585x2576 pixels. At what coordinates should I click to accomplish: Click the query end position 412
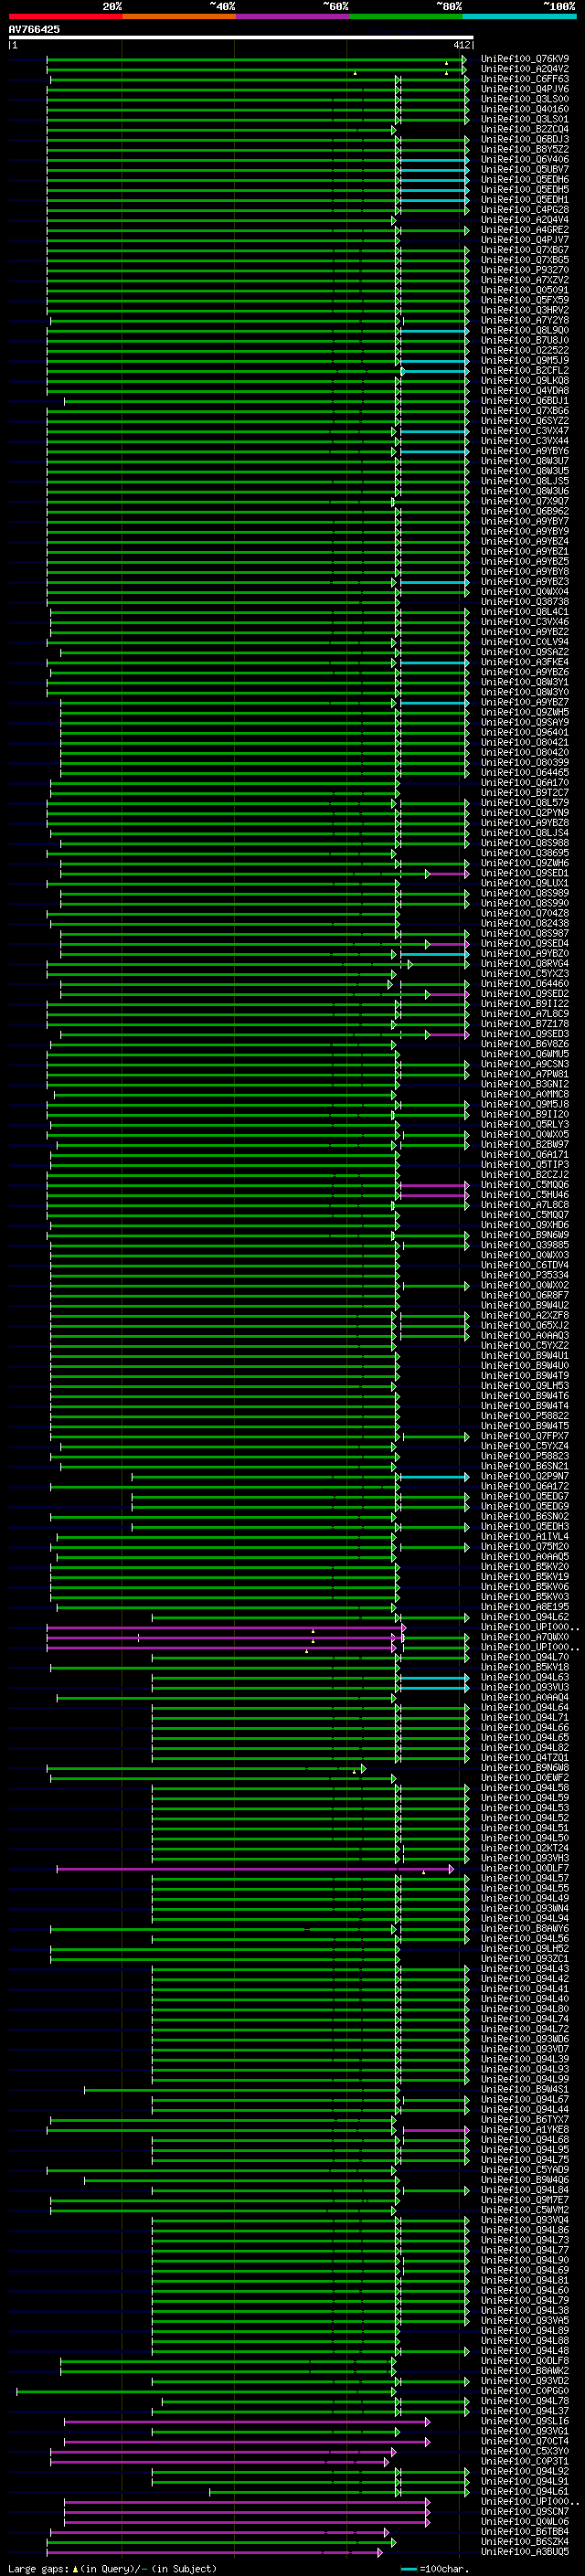[x=461, y=45]
